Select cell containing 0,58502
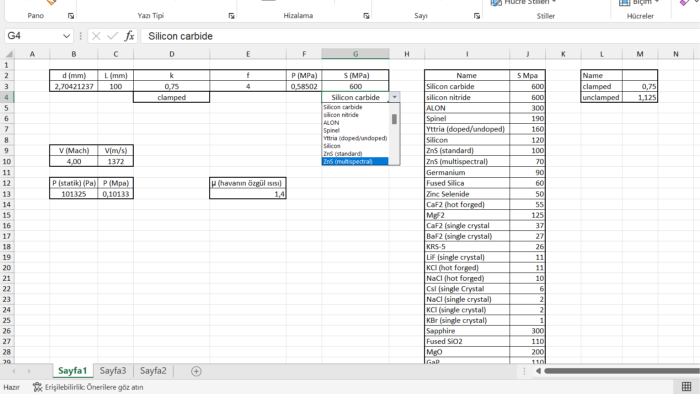Viewport: 700px width, 394px height. [x=304, y=87]
